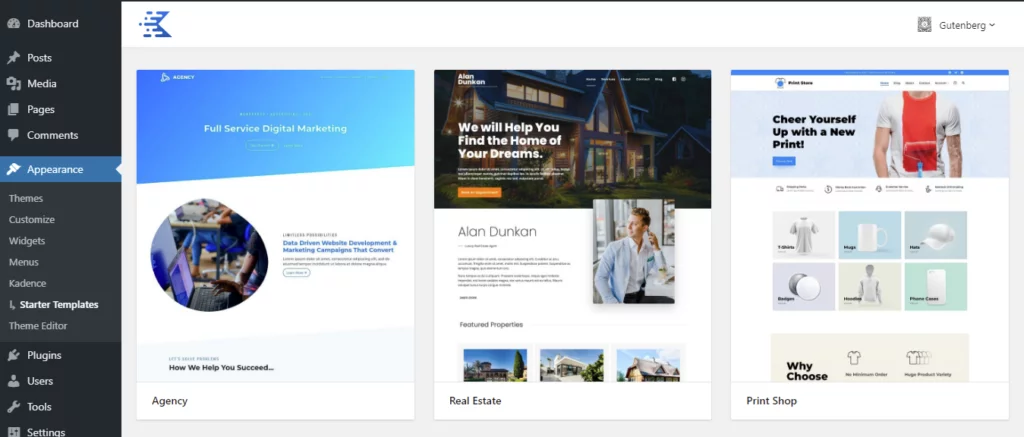Open the Gutenberg page builder dropdown
This screenshot has height=437, width=1024.
[957, 25]
